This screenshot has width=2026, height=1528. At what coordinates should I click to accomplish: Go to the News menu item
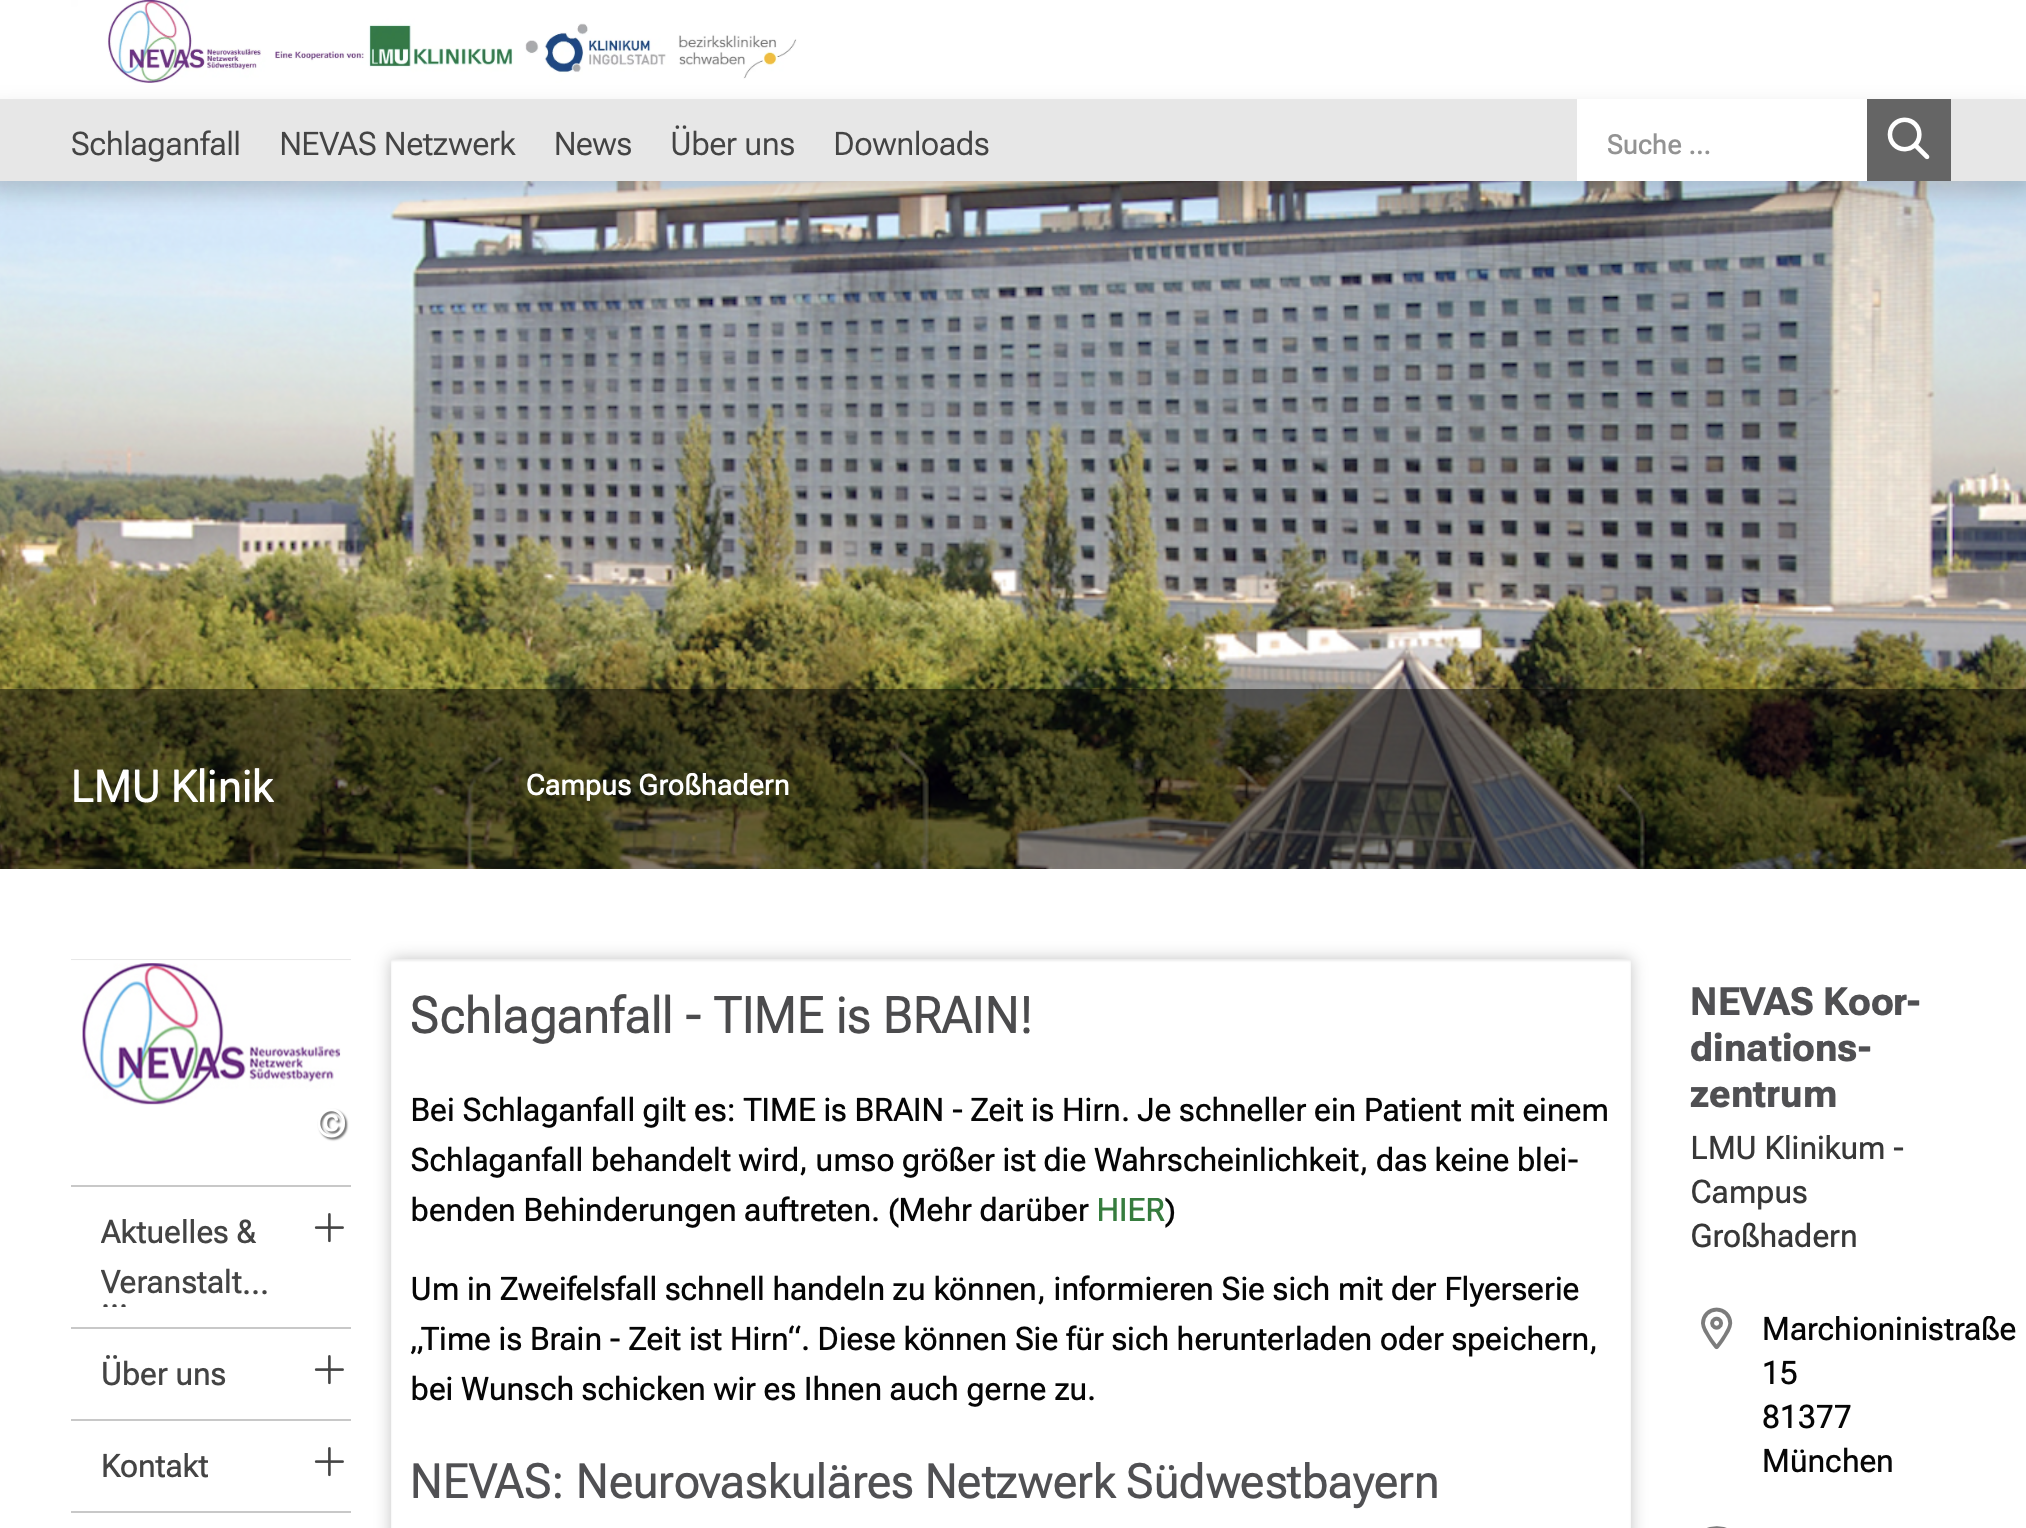coord(593,144)
